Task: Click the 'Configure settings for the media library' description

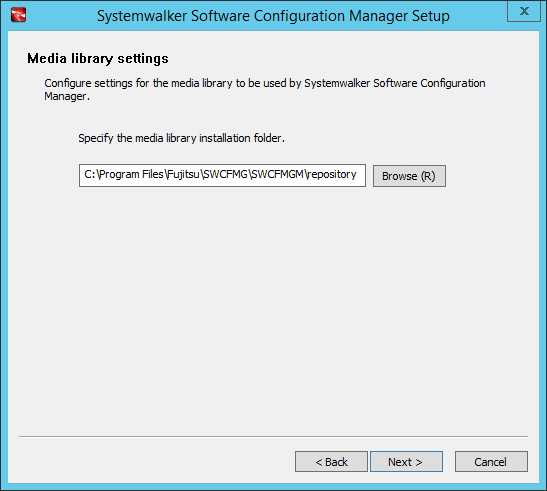Action: [264, 89]
